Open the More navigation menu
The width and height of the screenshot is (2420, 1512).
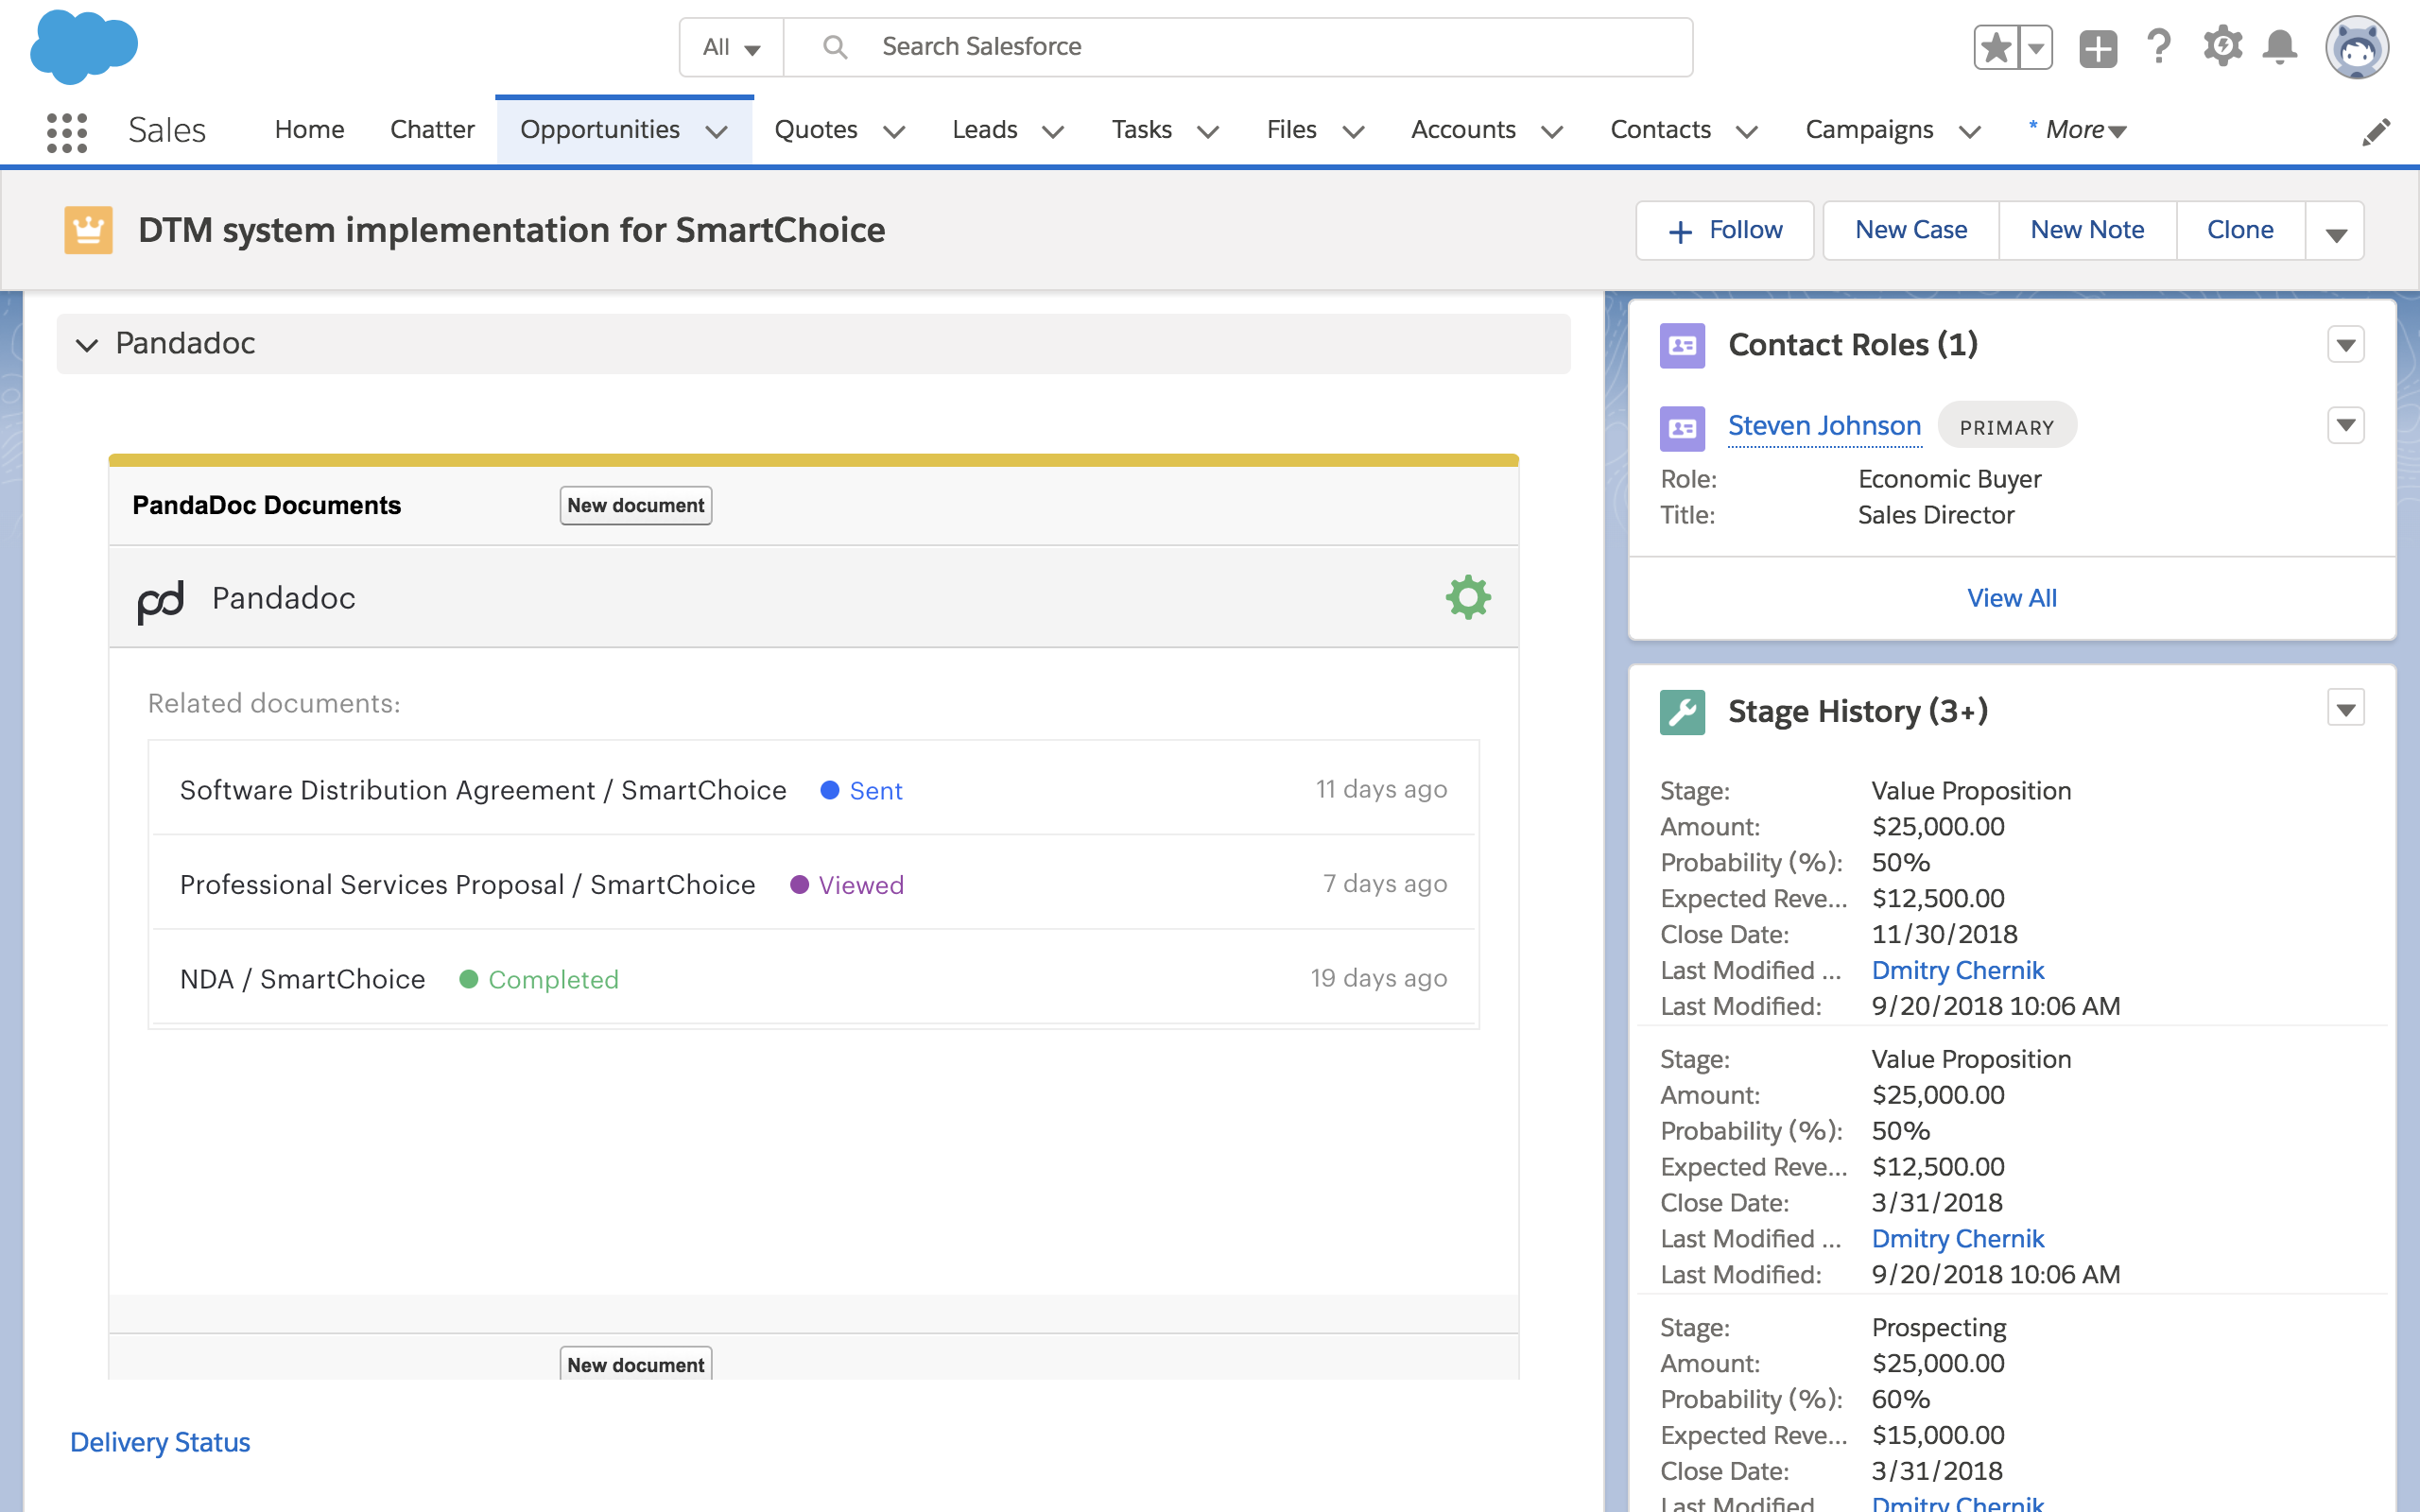point(2079,130)
